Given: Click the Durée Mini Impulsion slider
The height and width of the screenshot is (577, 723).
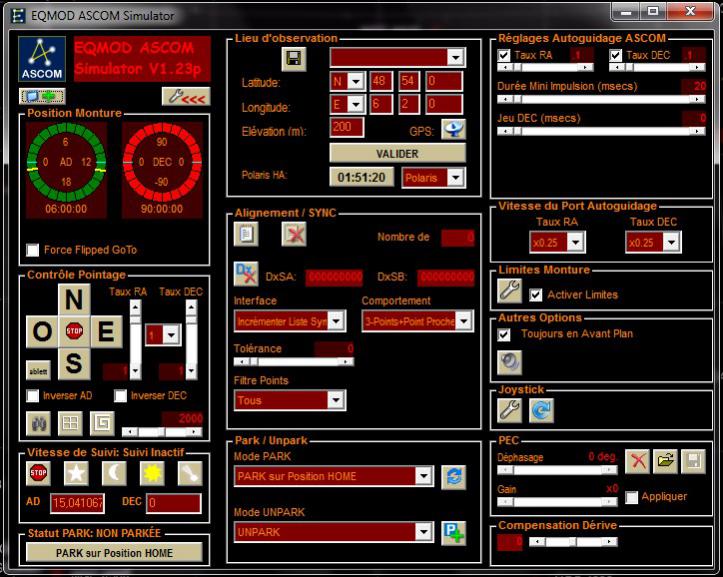Looking at the screenshot, I should click(x=601, y=99).
